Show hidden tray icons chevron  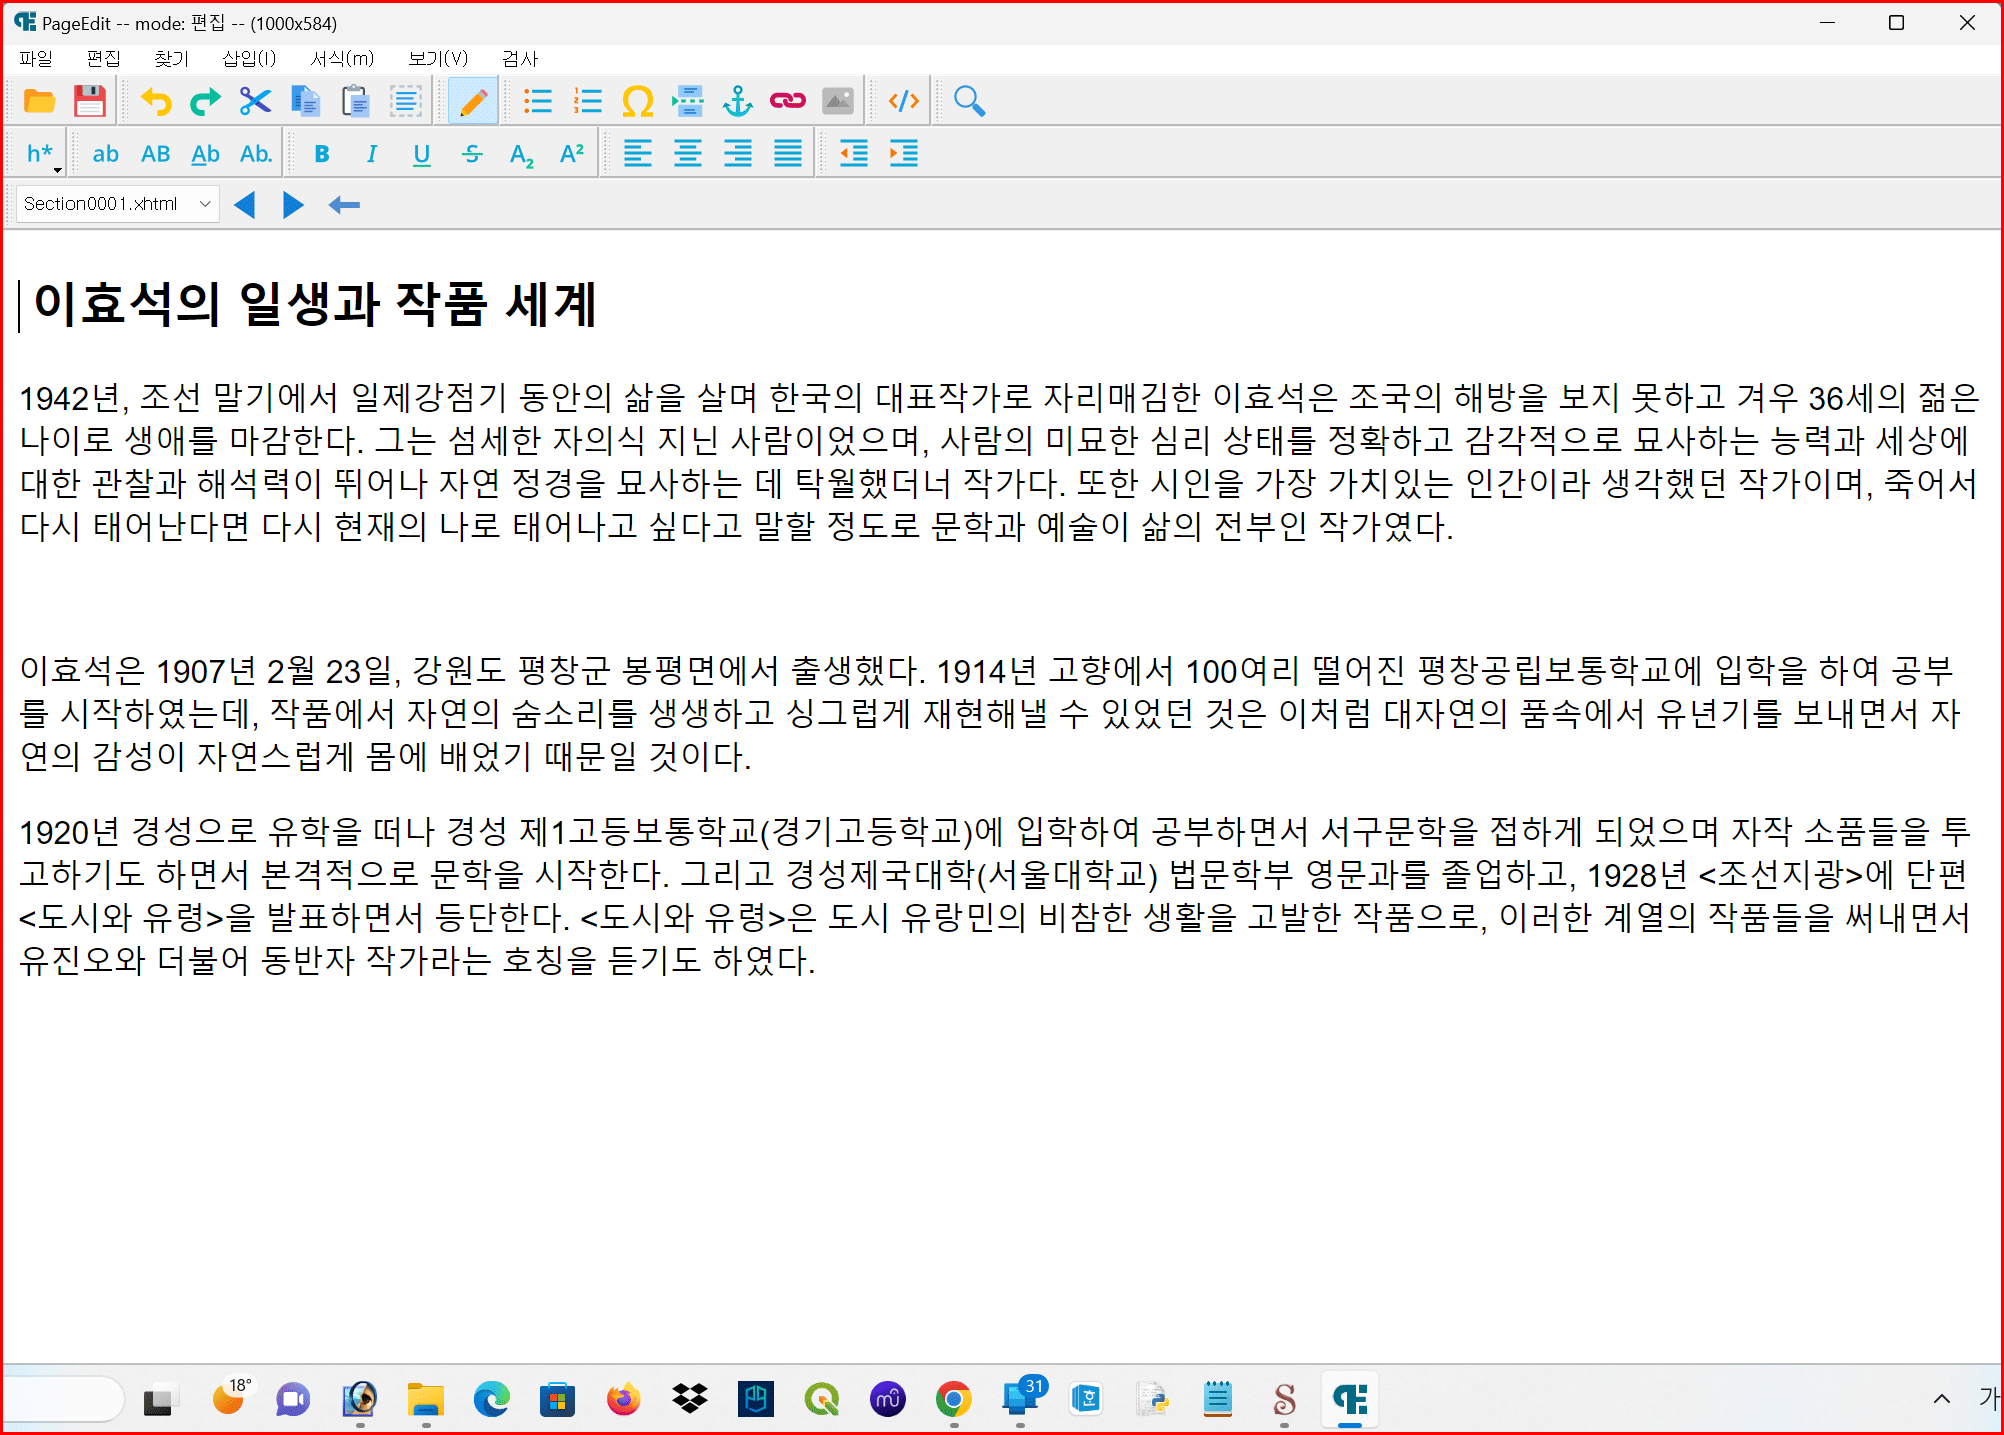1941,1399
